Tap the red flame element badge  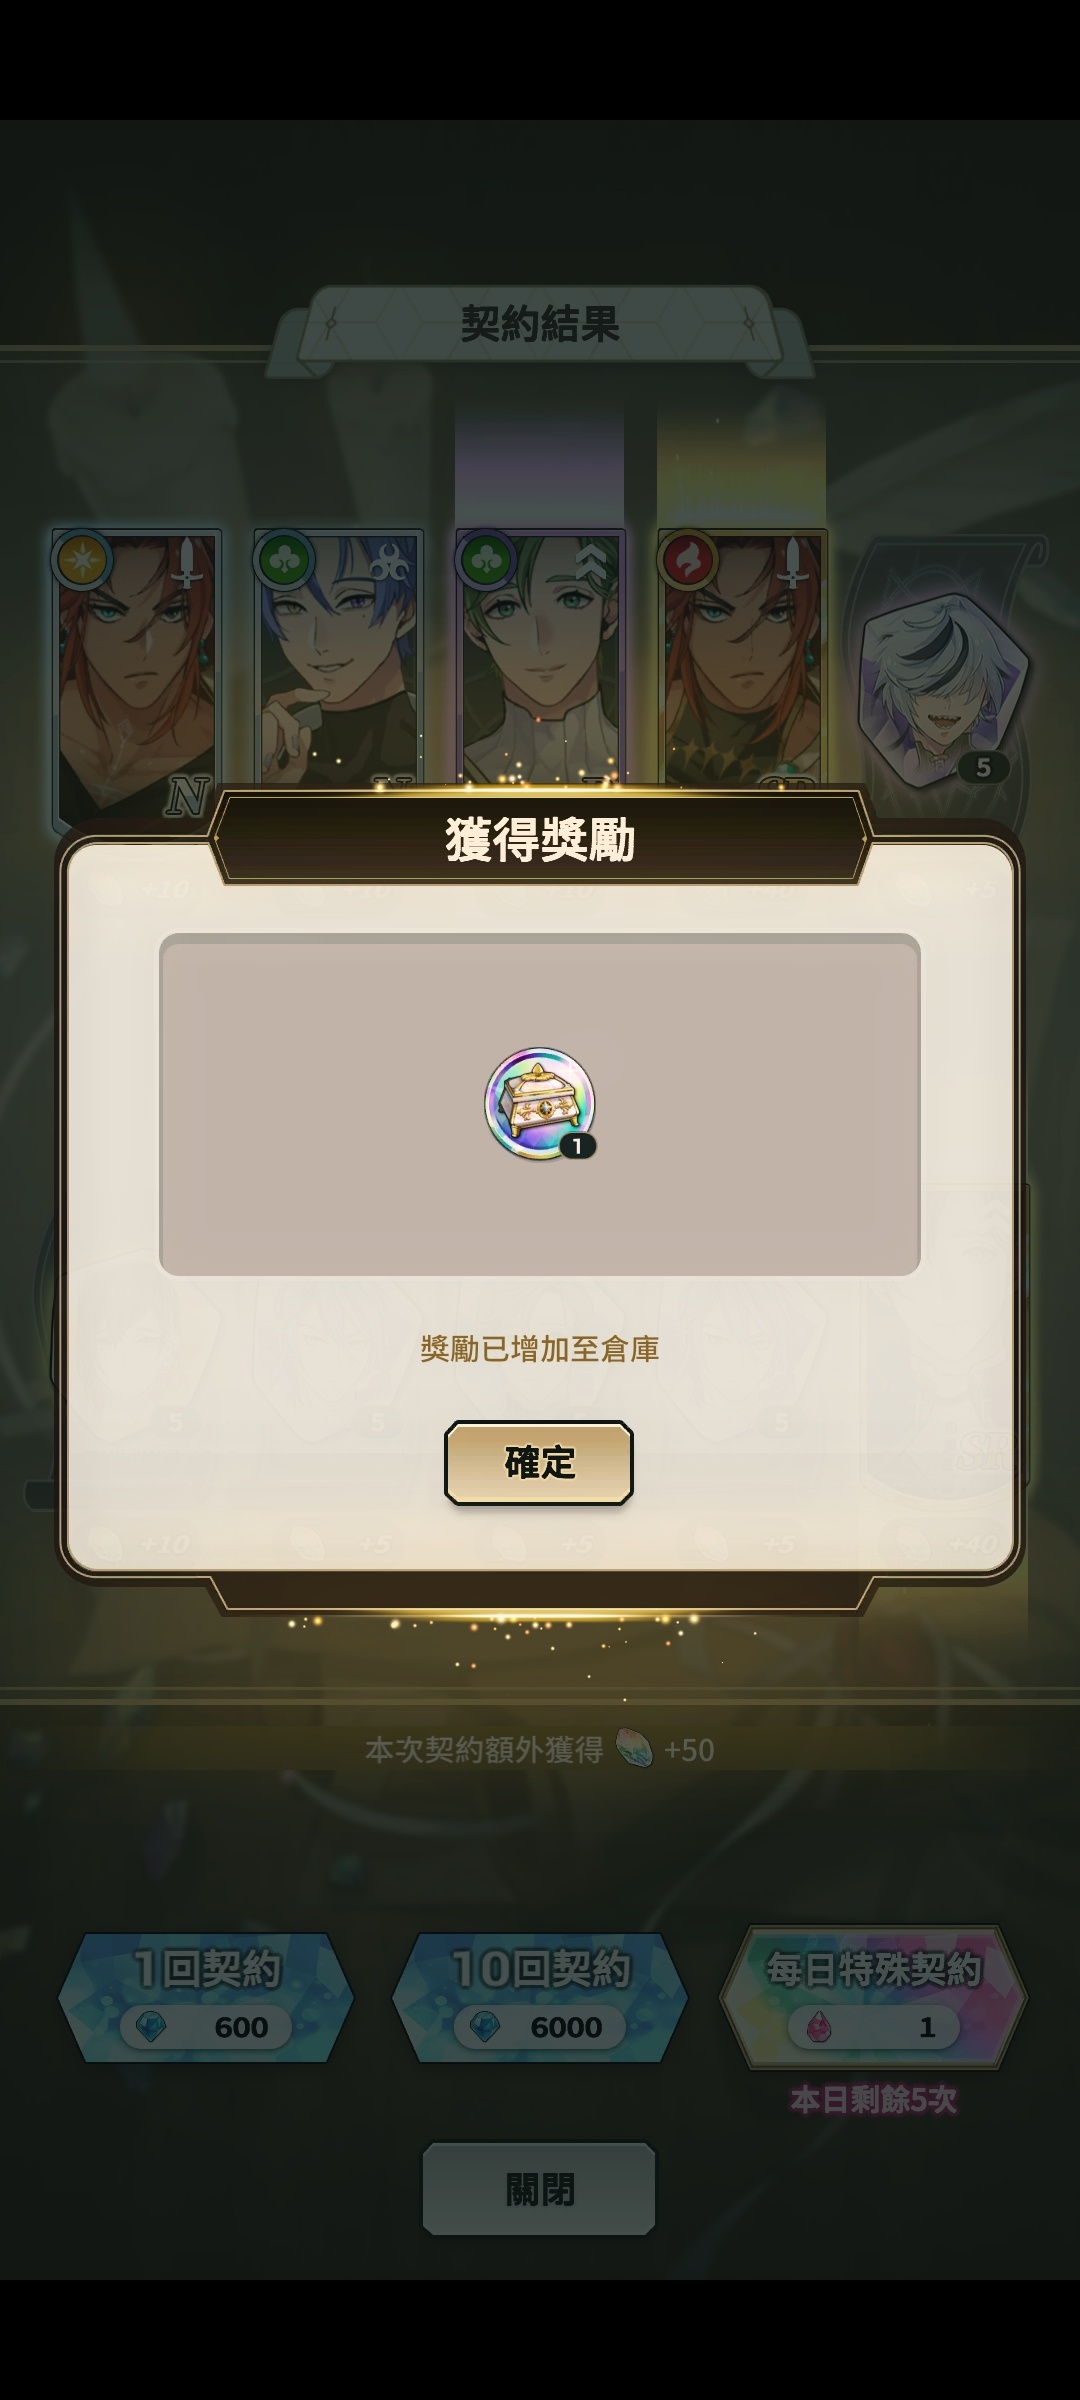click(688, 561)
